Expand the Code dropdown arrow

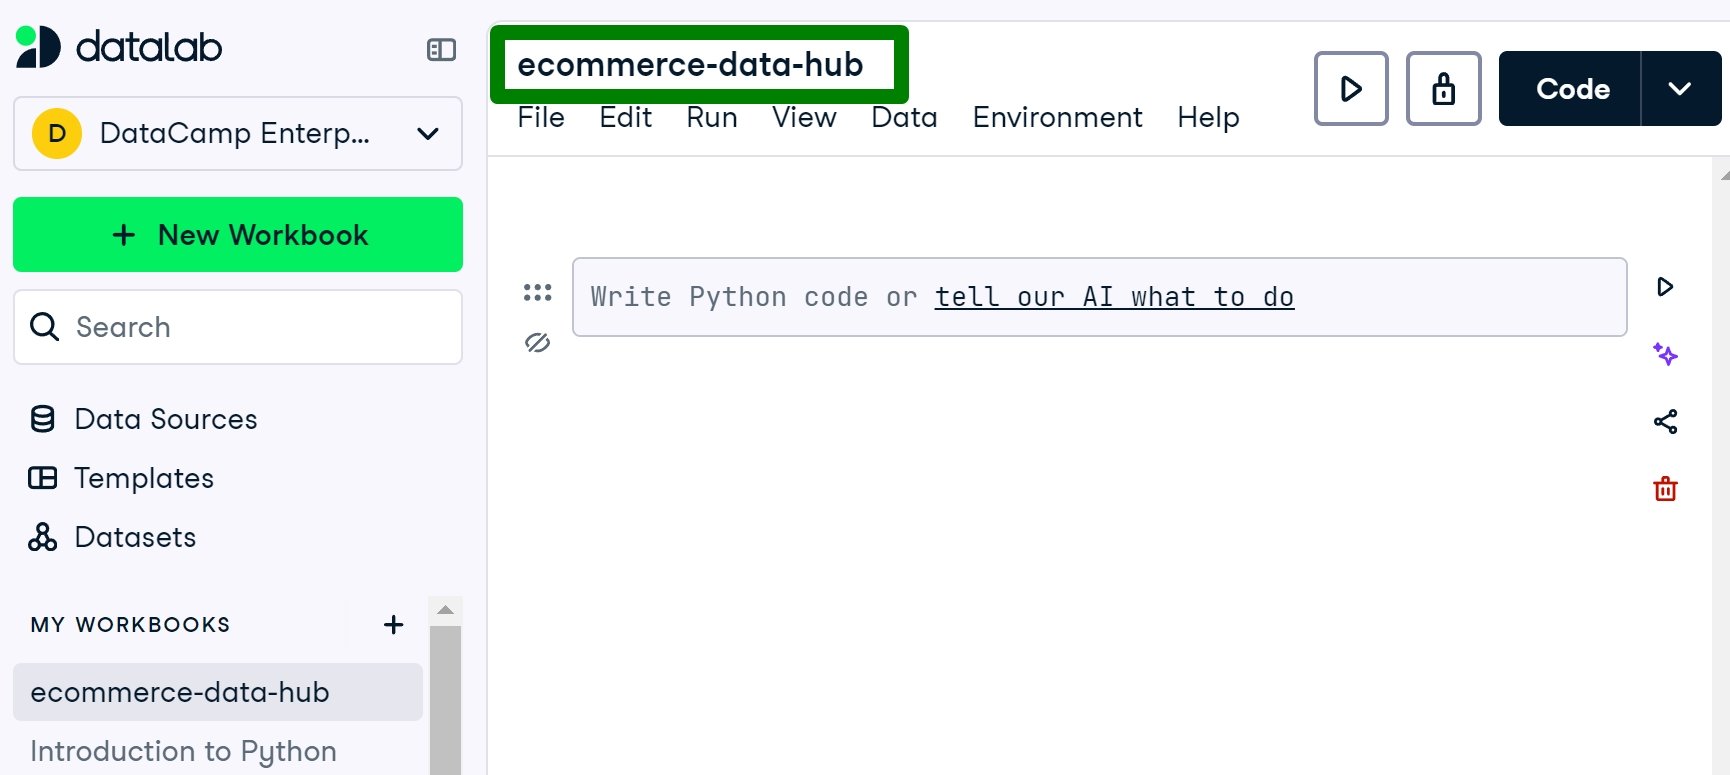pos(1681,89)
